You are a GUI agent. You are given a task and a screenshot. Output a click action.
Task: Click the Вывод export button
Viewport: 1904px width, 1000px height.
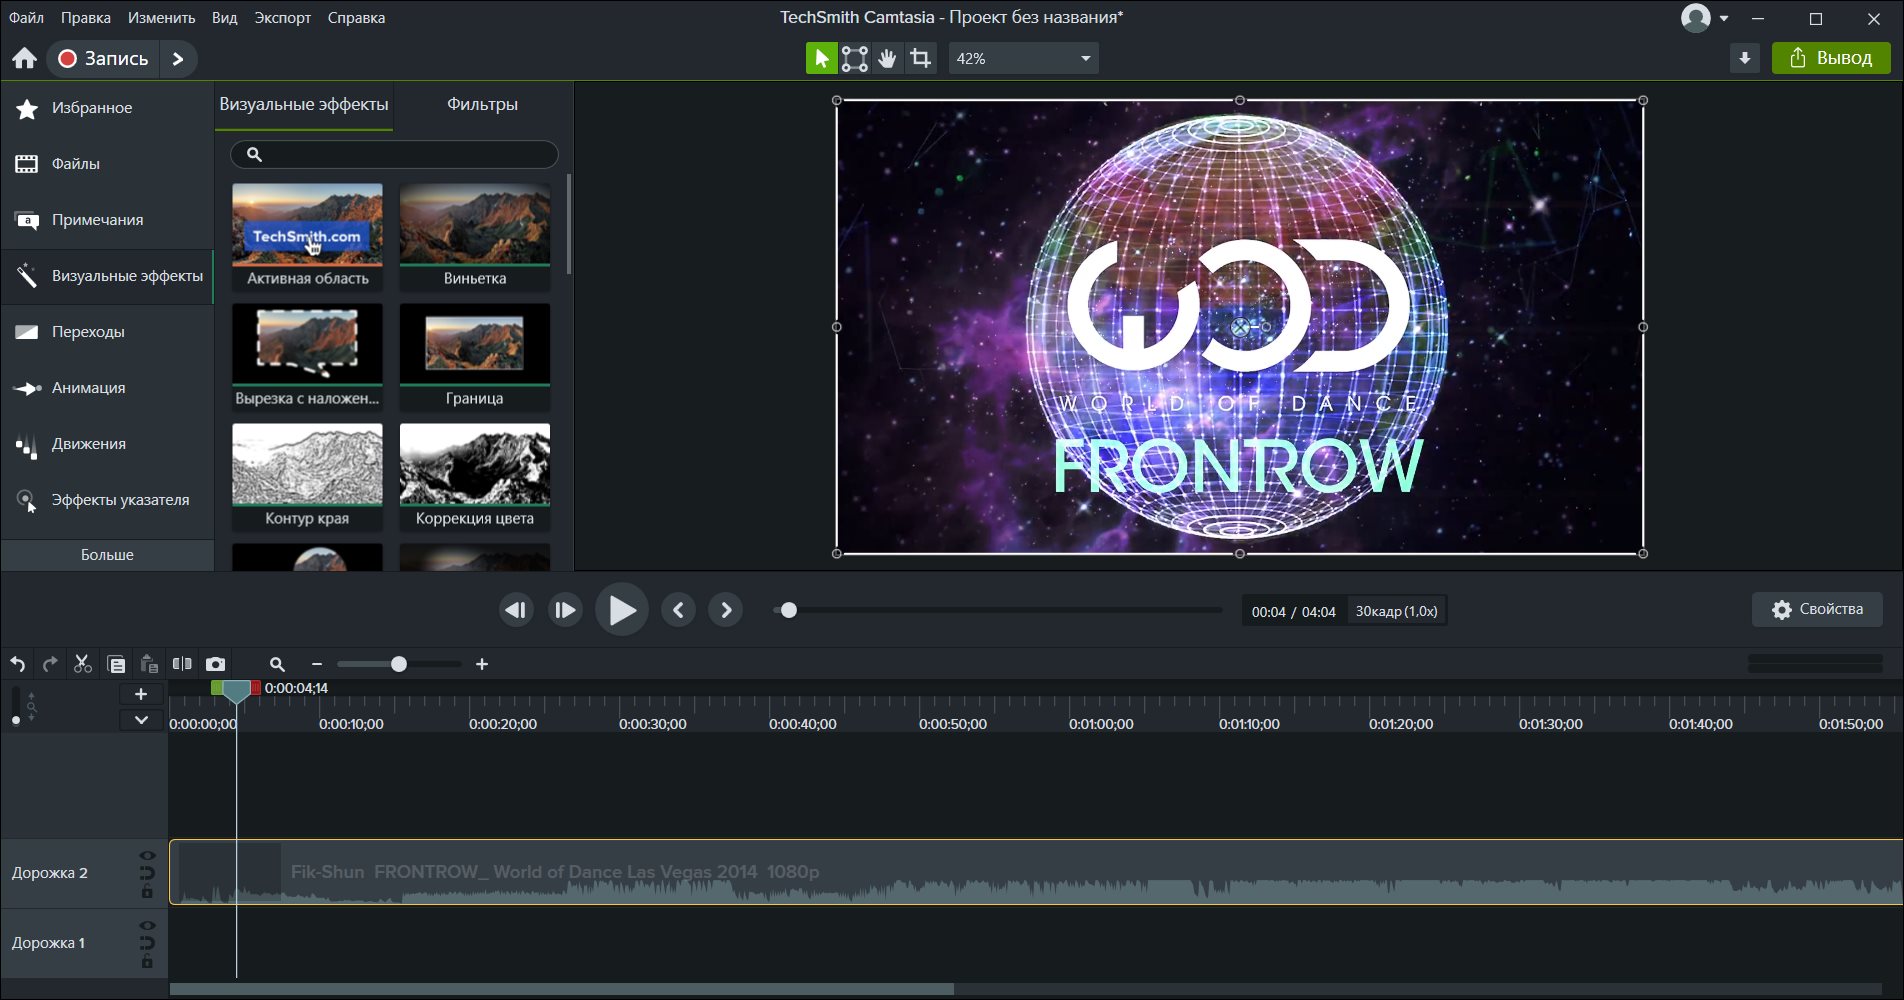(1831, 58)
